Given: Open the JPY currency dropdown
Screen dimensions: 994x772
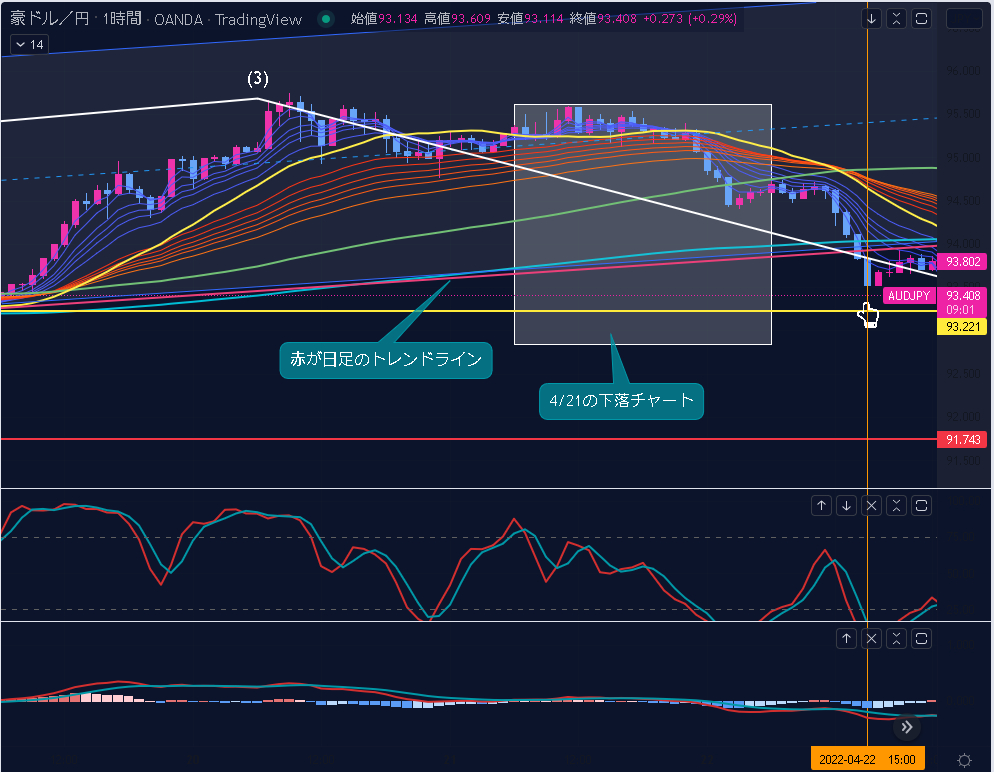Looking at the screenshot, I should [964, 18].
